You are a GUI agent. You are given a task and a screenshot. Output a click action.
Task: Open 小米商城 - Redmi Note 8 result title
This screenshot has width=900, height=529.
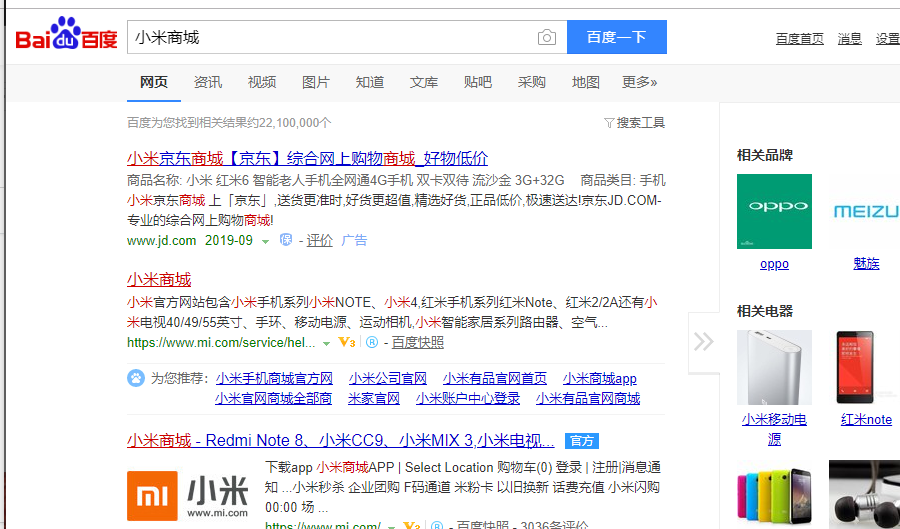click(x=340, y=441)
